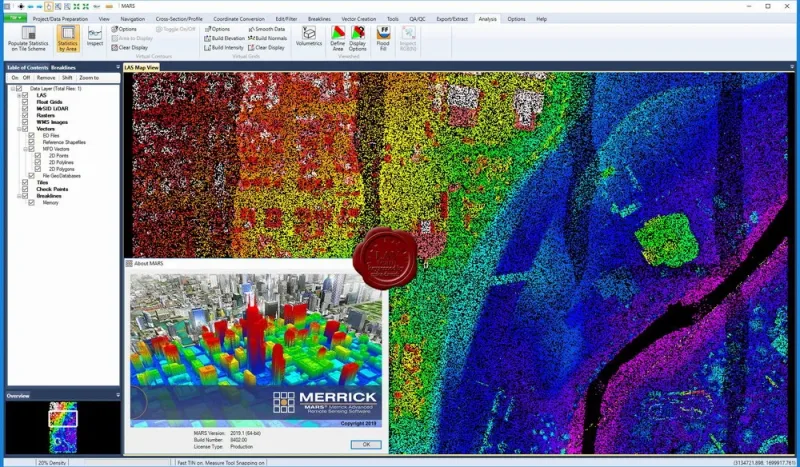
Task: Click the On button in Table of Contents
Action: (x=15, y=78)
